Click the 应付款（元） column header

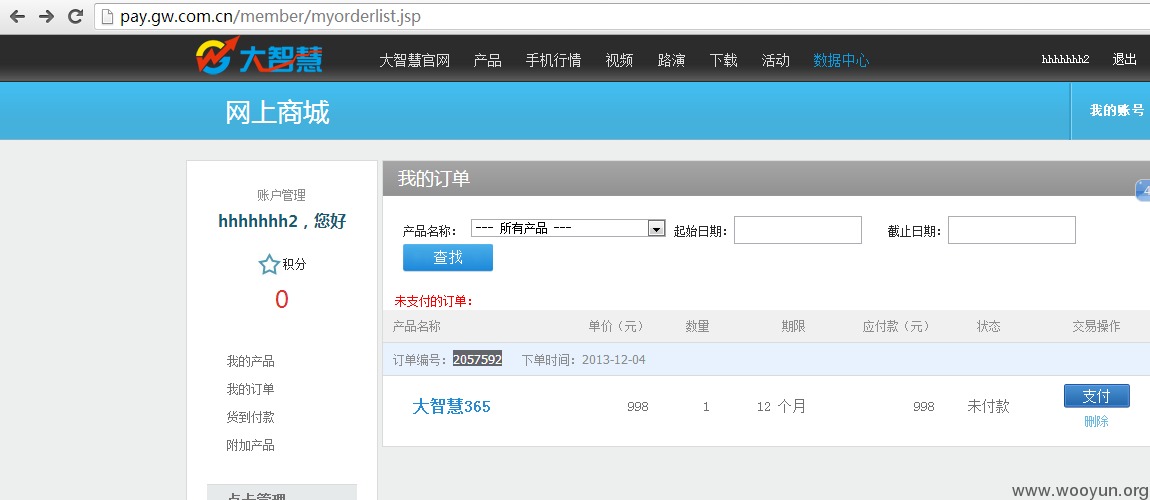[x=896, y=326]
